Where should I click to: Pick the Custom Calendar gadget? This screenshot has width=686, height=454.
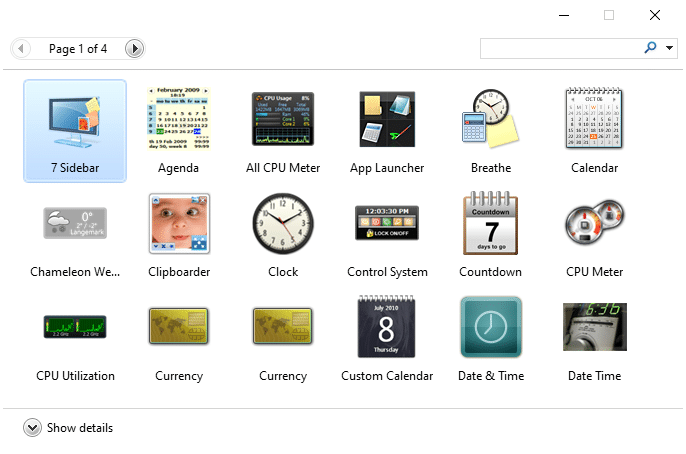point(387,328)
